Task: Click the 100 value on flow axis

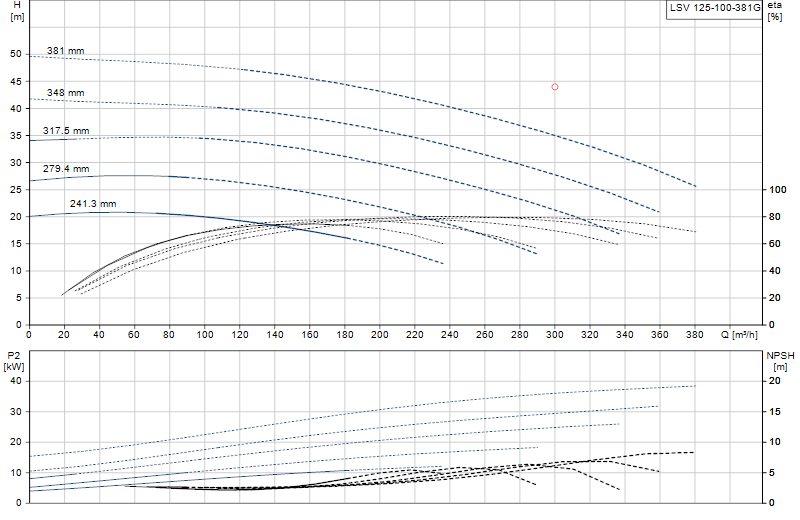Action: 205,335
